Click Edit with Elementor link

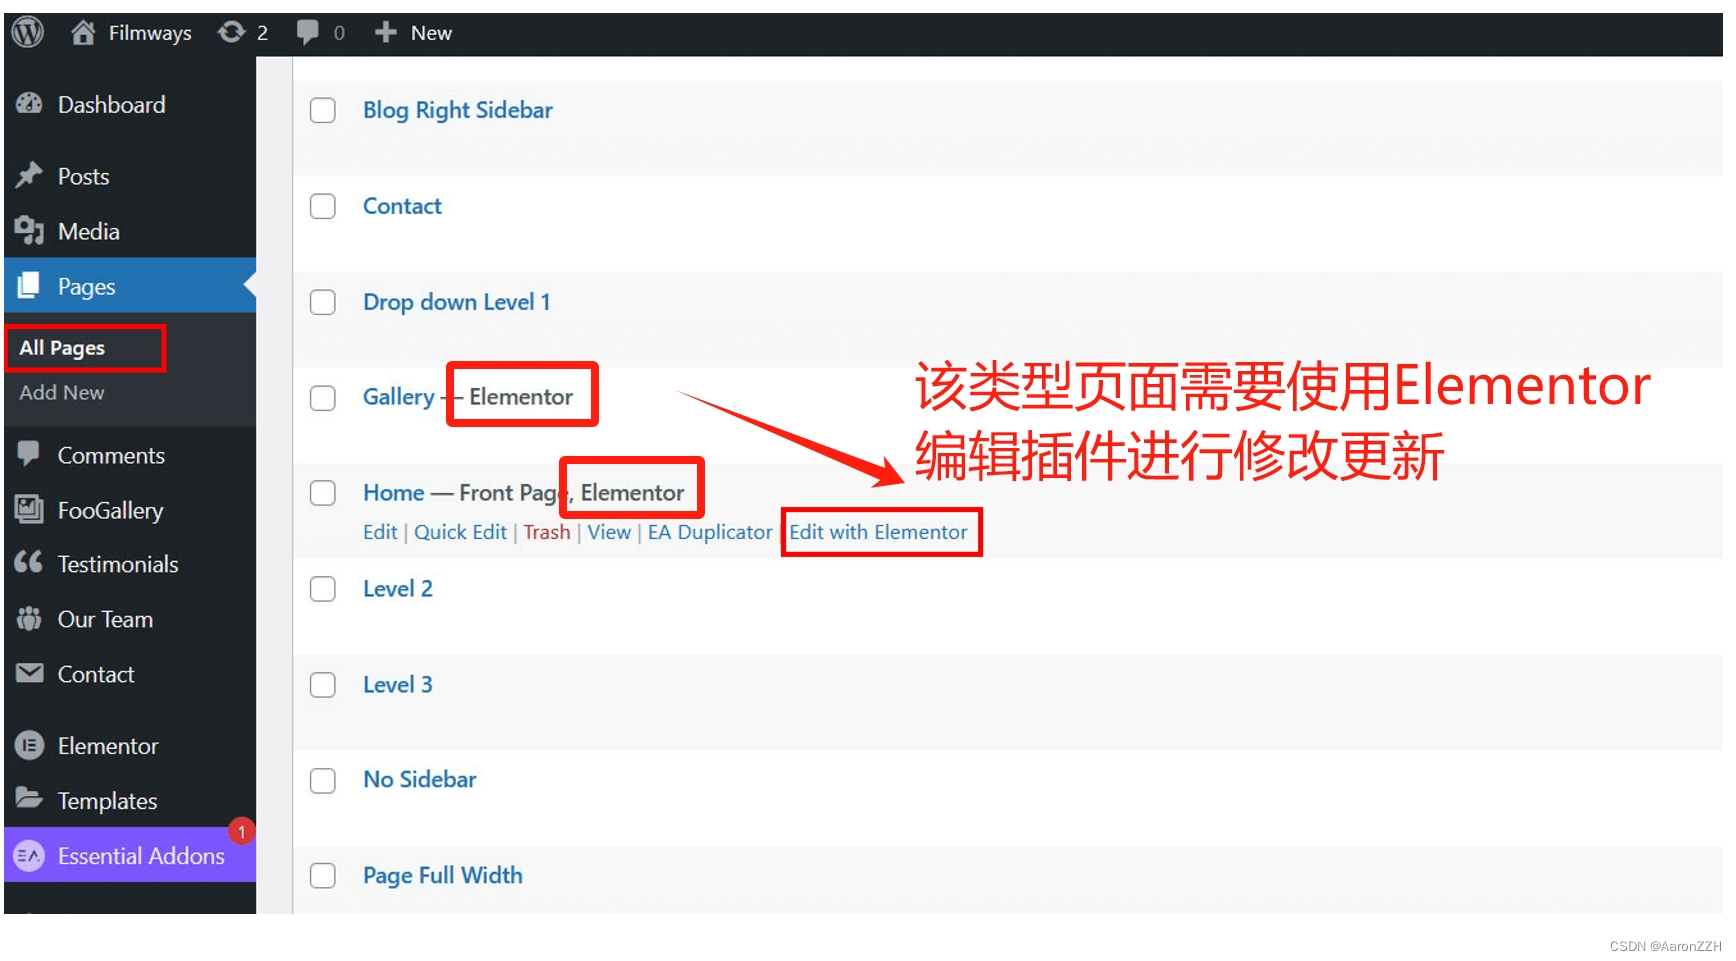coord(878,532)
